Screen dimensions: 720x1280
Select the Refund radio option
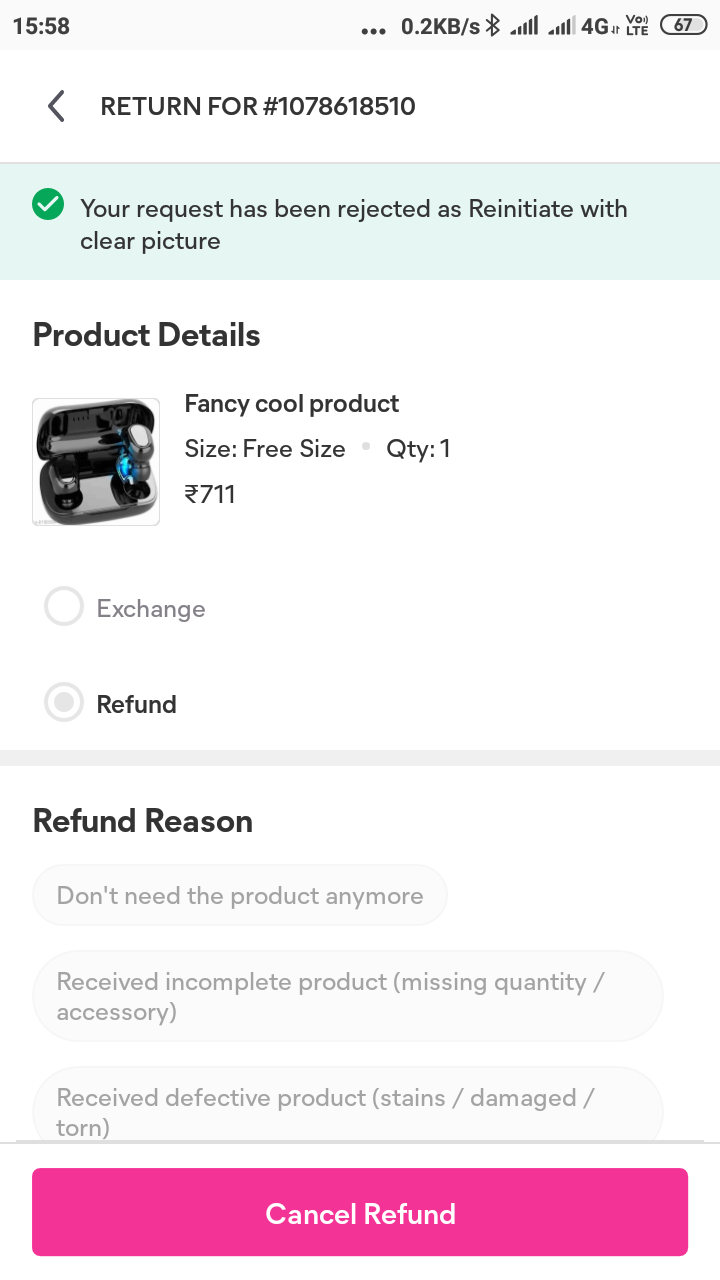(64, 703)
